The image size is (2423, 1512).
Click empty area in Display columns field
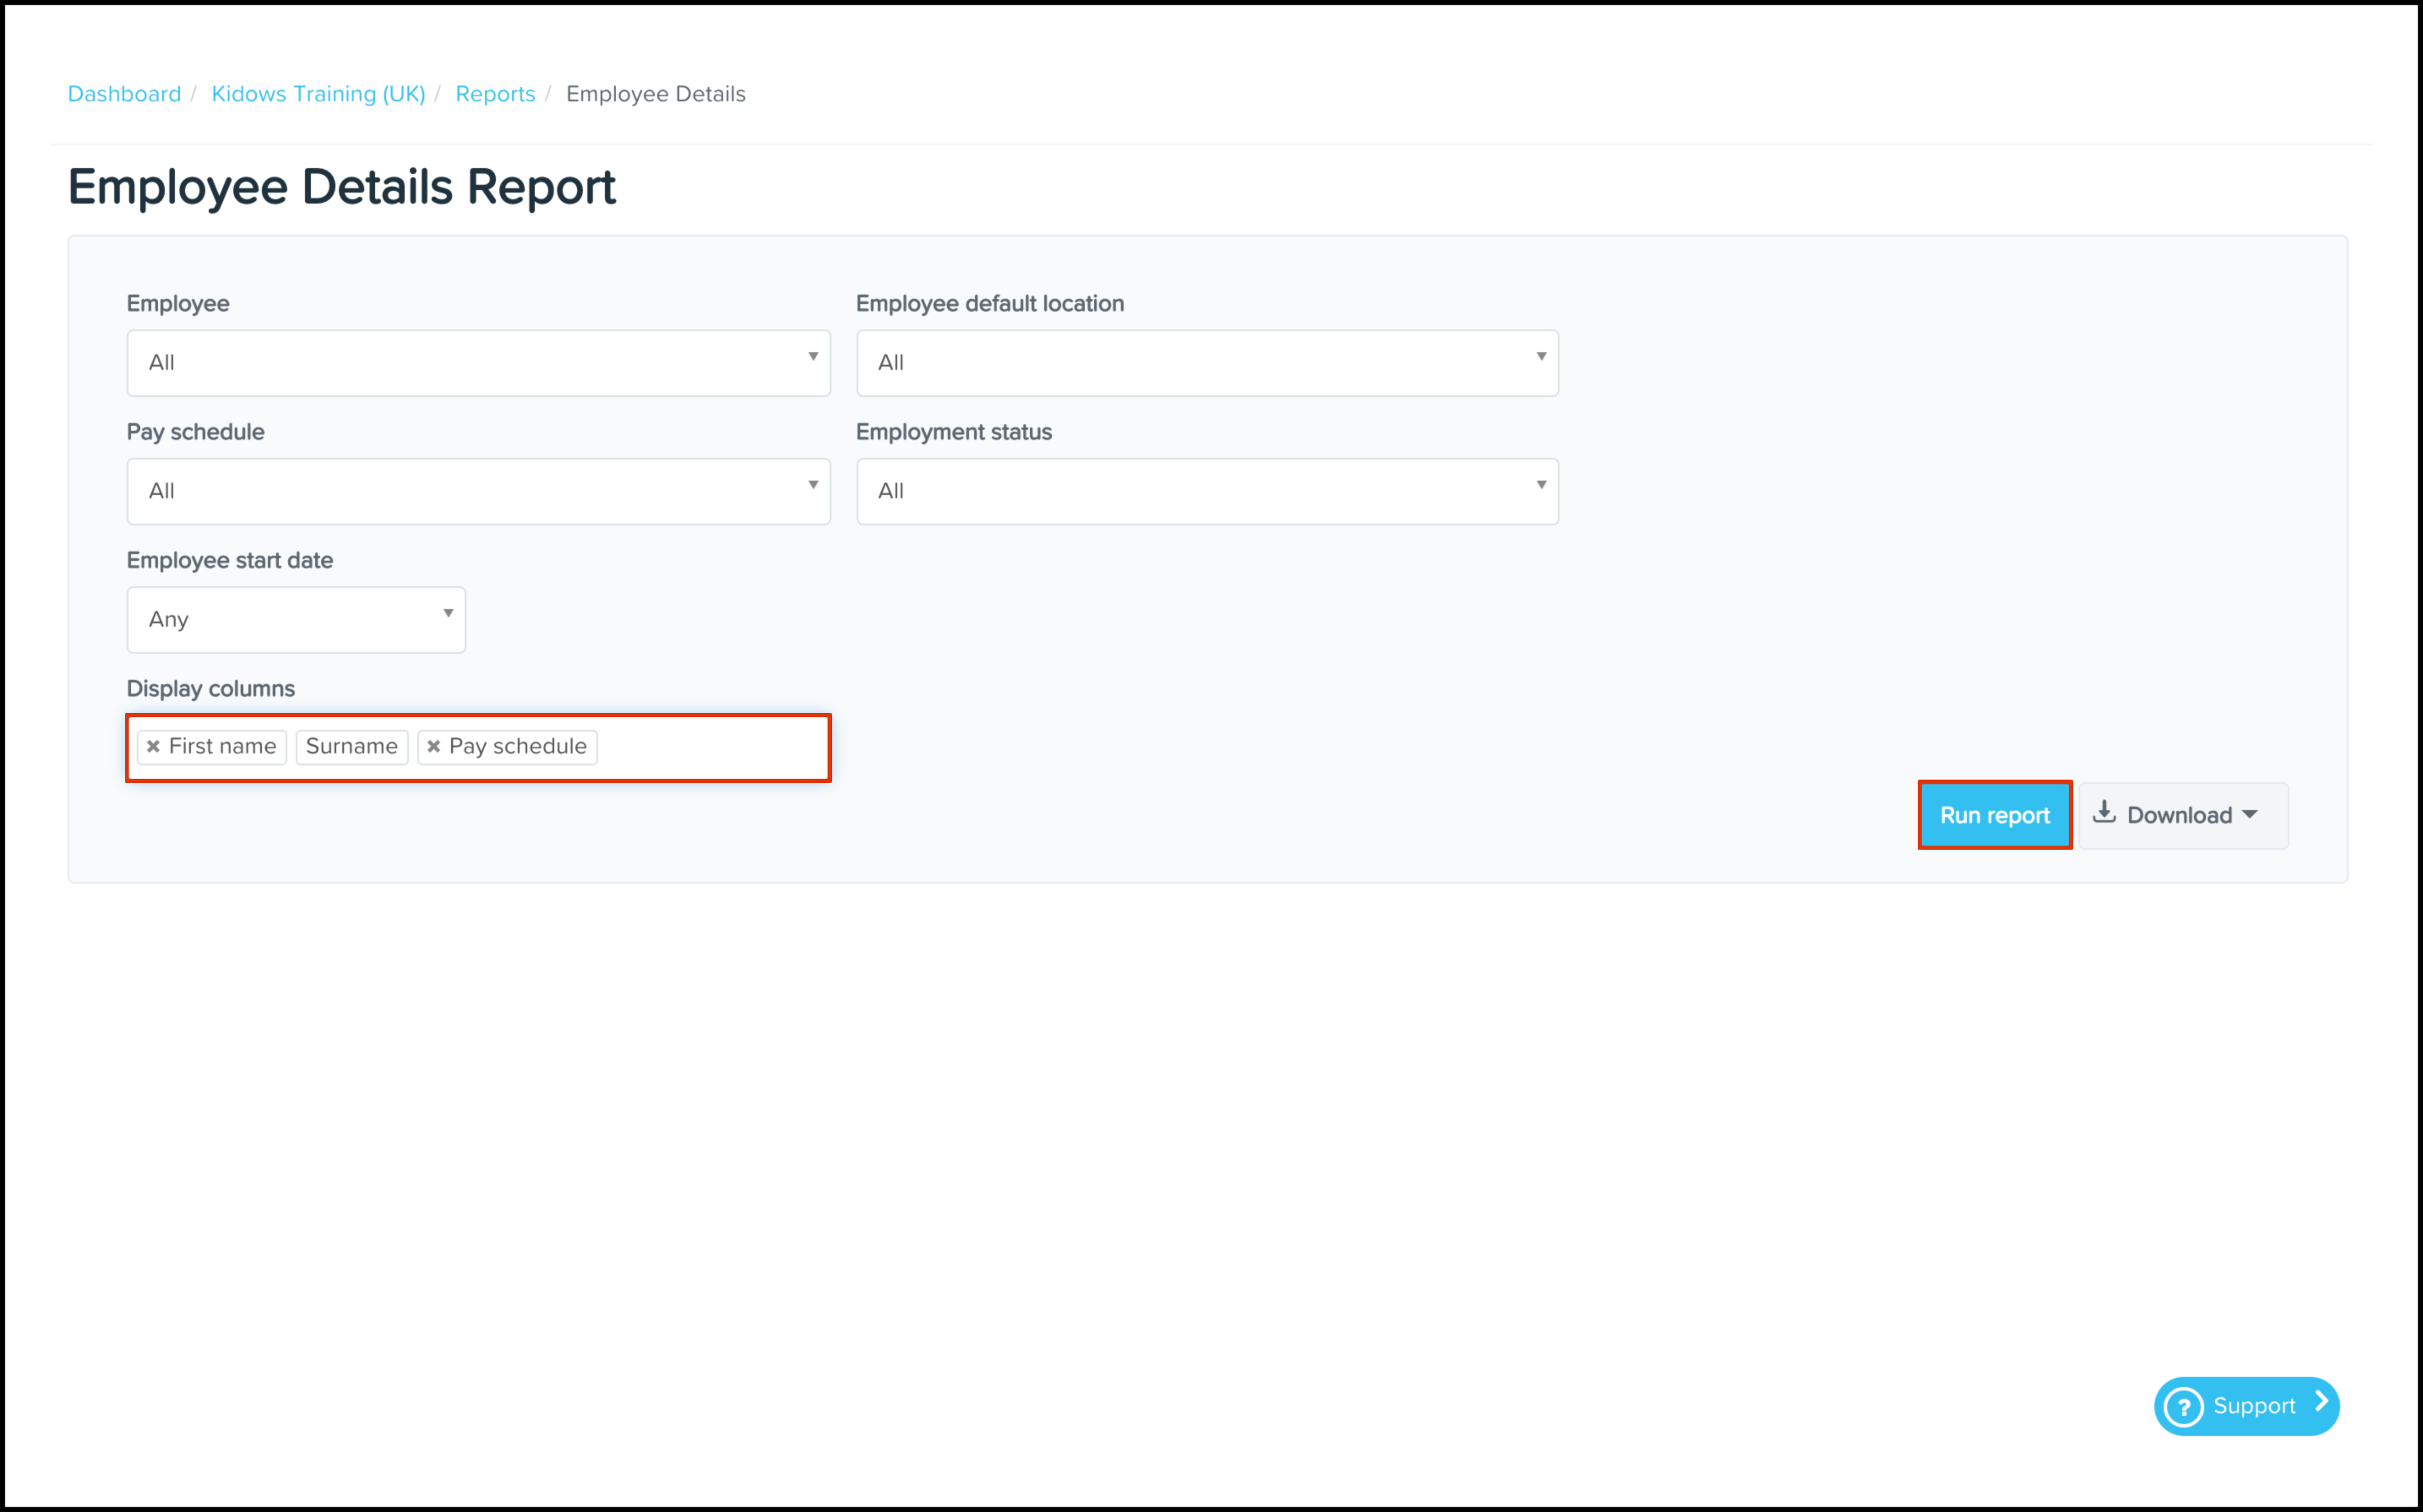710,747
